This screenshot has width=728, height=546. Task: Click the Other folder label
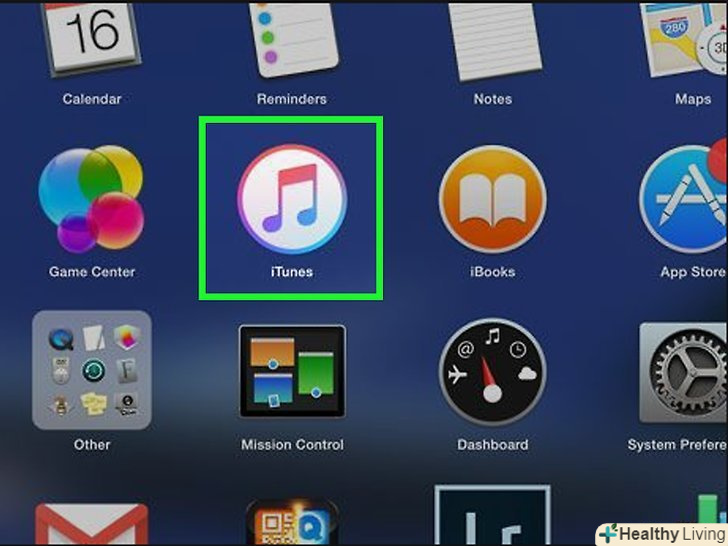coord(92,445)
